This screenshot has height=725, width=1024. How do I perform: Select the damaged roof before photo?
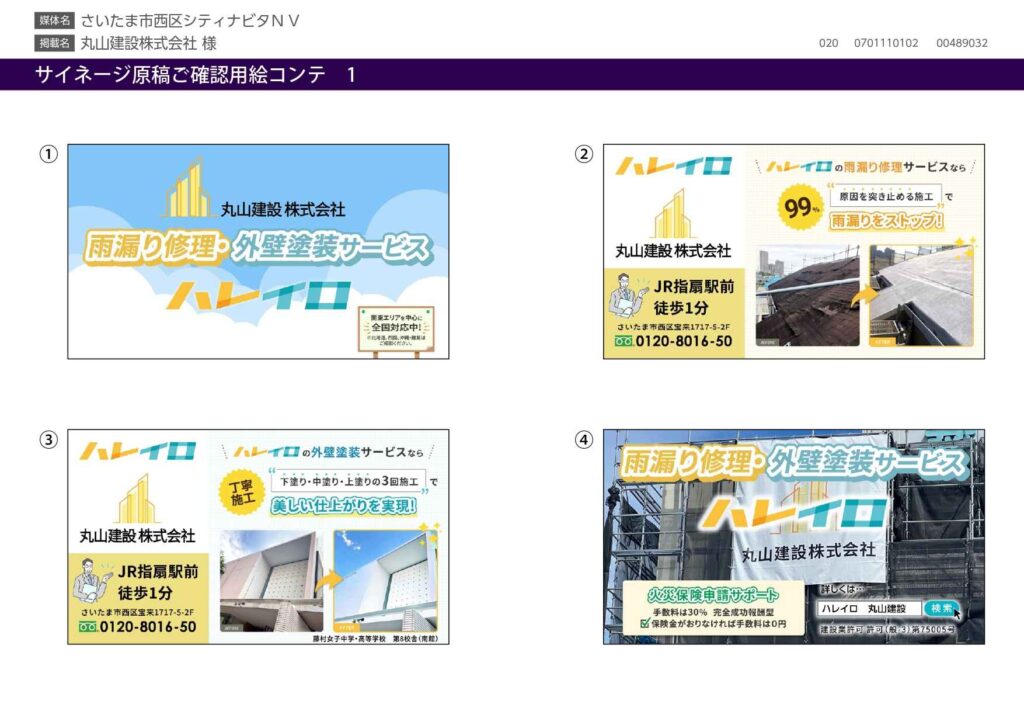[807, 295]
